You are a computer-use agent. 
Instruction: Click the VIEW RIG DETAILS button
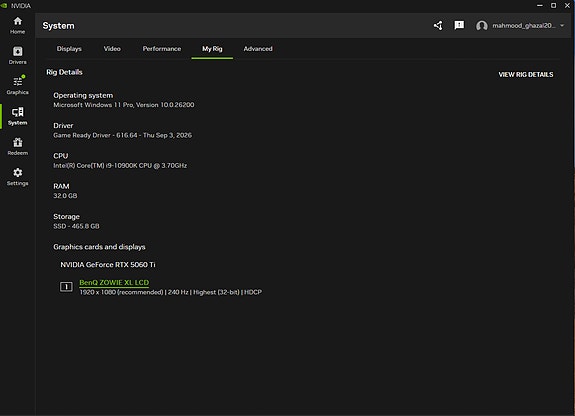[x=525, y=74]
